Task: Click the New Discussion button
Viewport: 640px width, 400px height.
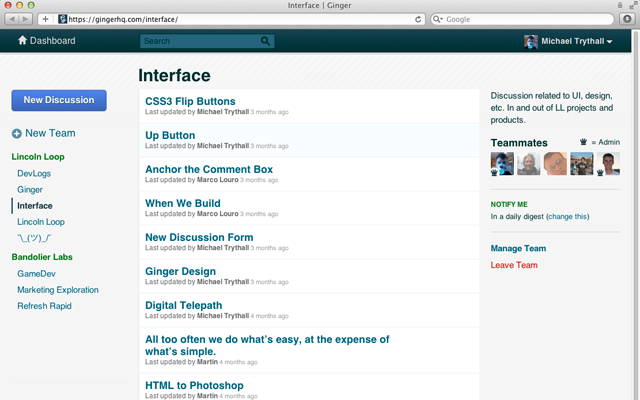Action: click(58, 100)
